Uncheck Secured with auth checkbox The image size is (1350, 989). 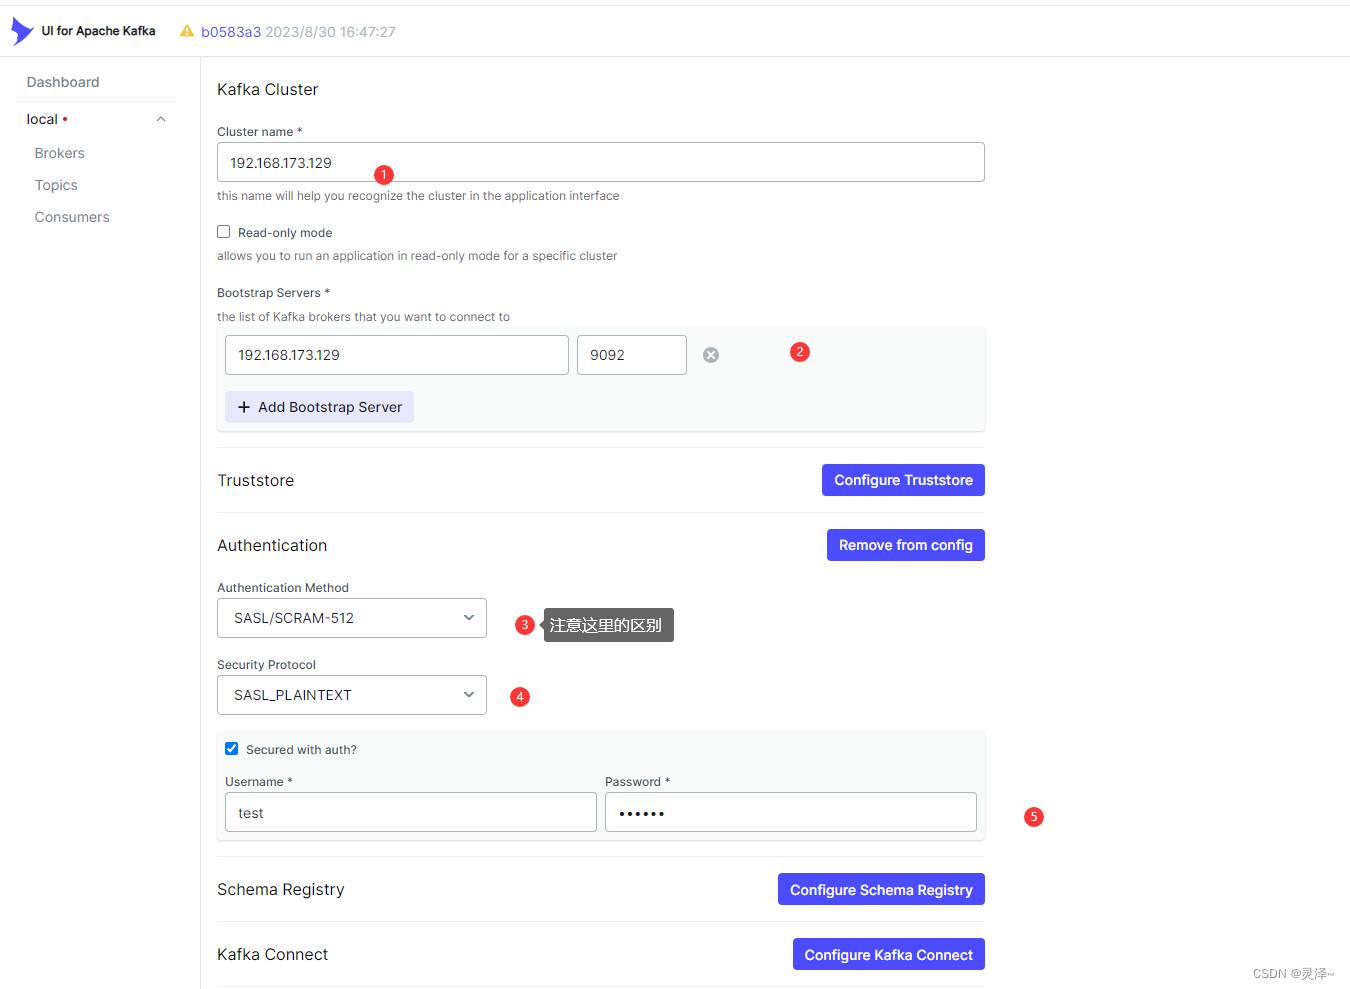coord(232,749)
